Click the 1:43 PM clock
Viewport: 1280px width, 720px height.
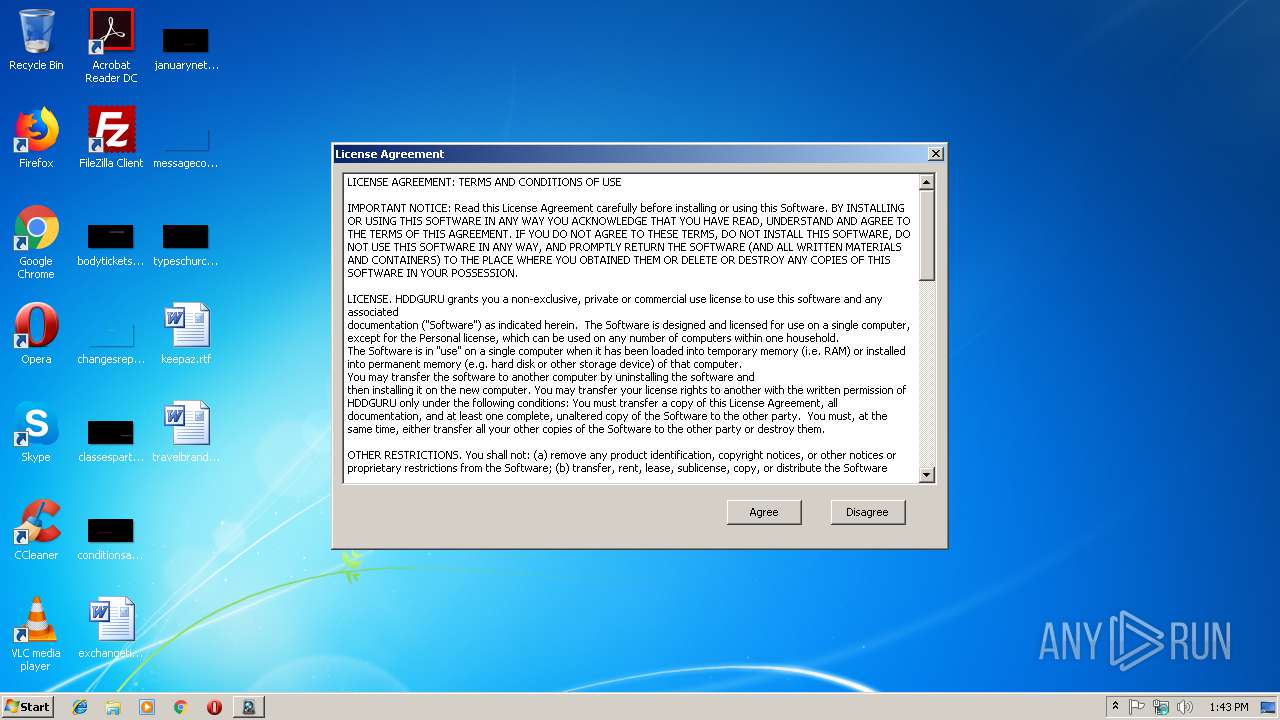(1228, 707)
